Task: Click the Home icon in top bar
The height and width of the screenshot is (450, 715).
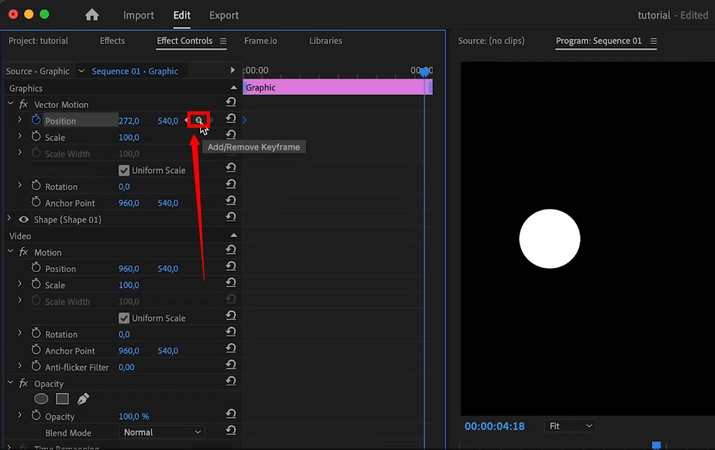Action: [92, 15]
